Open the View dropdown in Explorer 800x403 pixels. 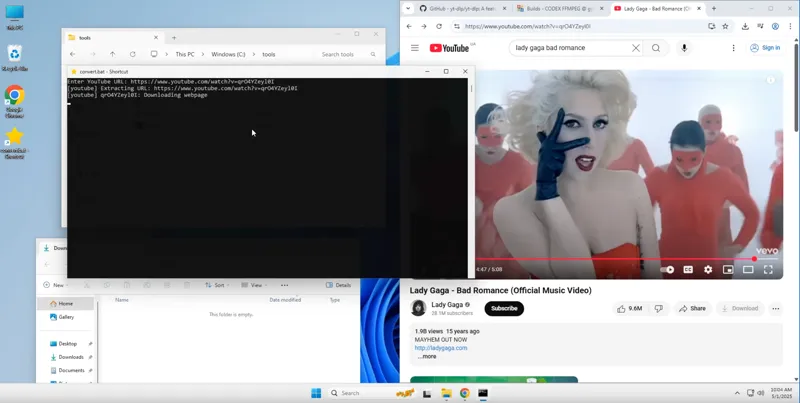[x=254, y=285]
